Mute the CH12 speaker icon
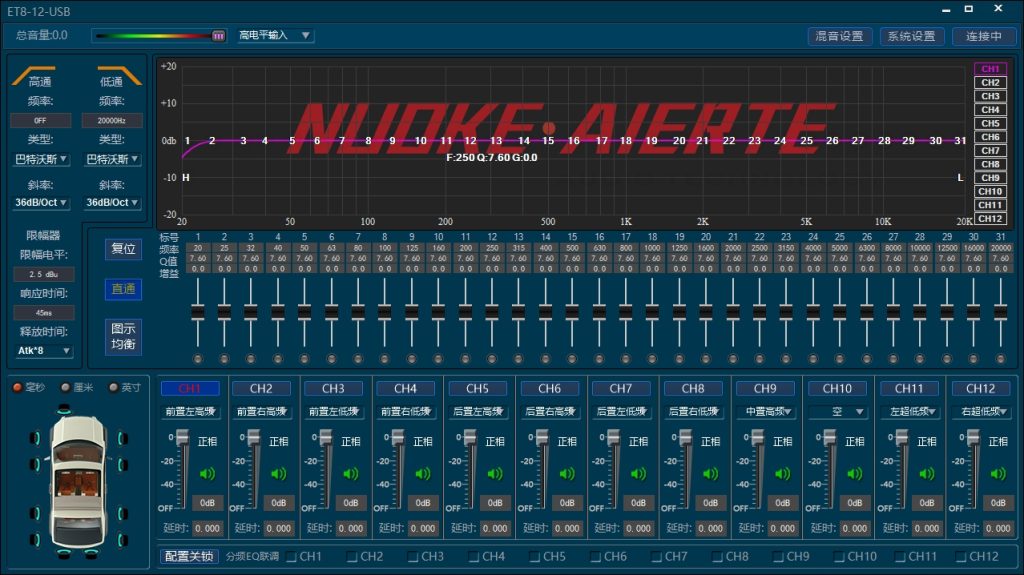The image size is (1024, 575). [x=999, y=474]
